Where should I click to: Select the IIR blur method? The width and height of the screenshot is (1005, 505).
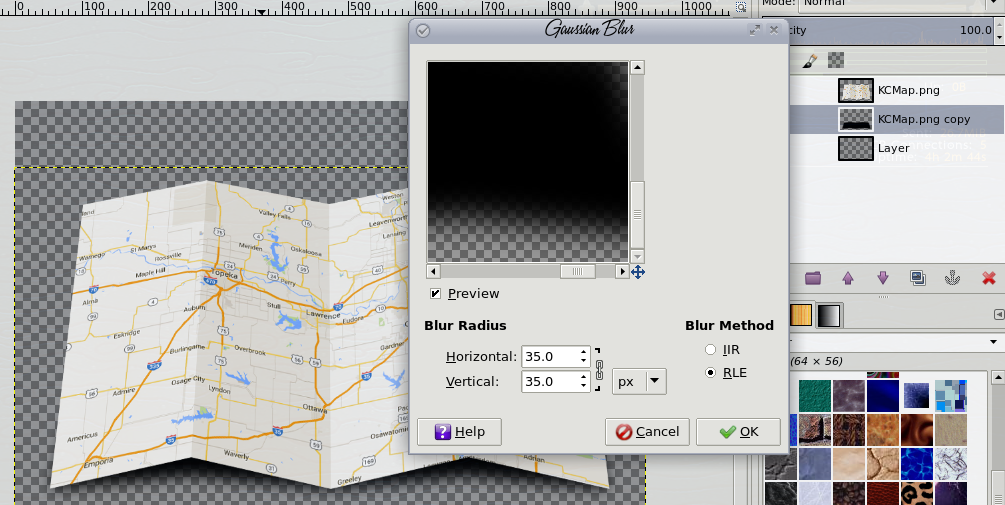click(x=711, y=349)
